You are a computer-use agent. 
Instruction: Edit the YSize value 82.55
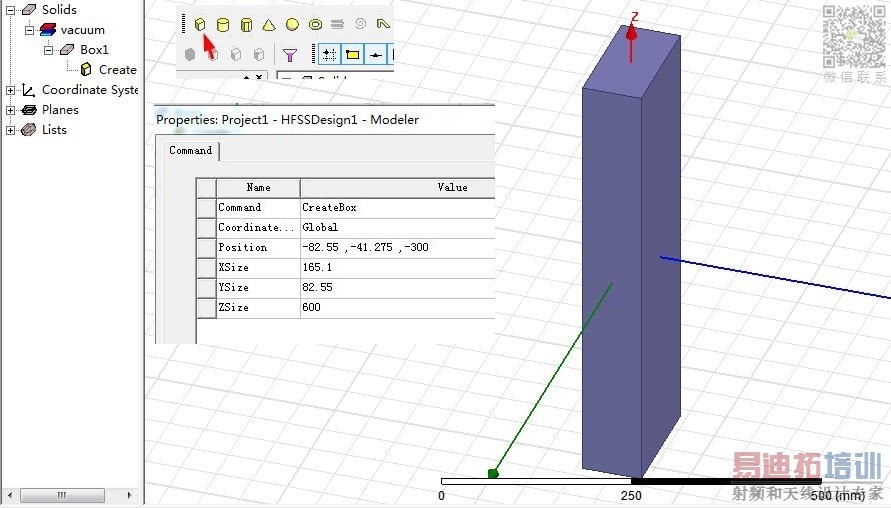(398, 288)
